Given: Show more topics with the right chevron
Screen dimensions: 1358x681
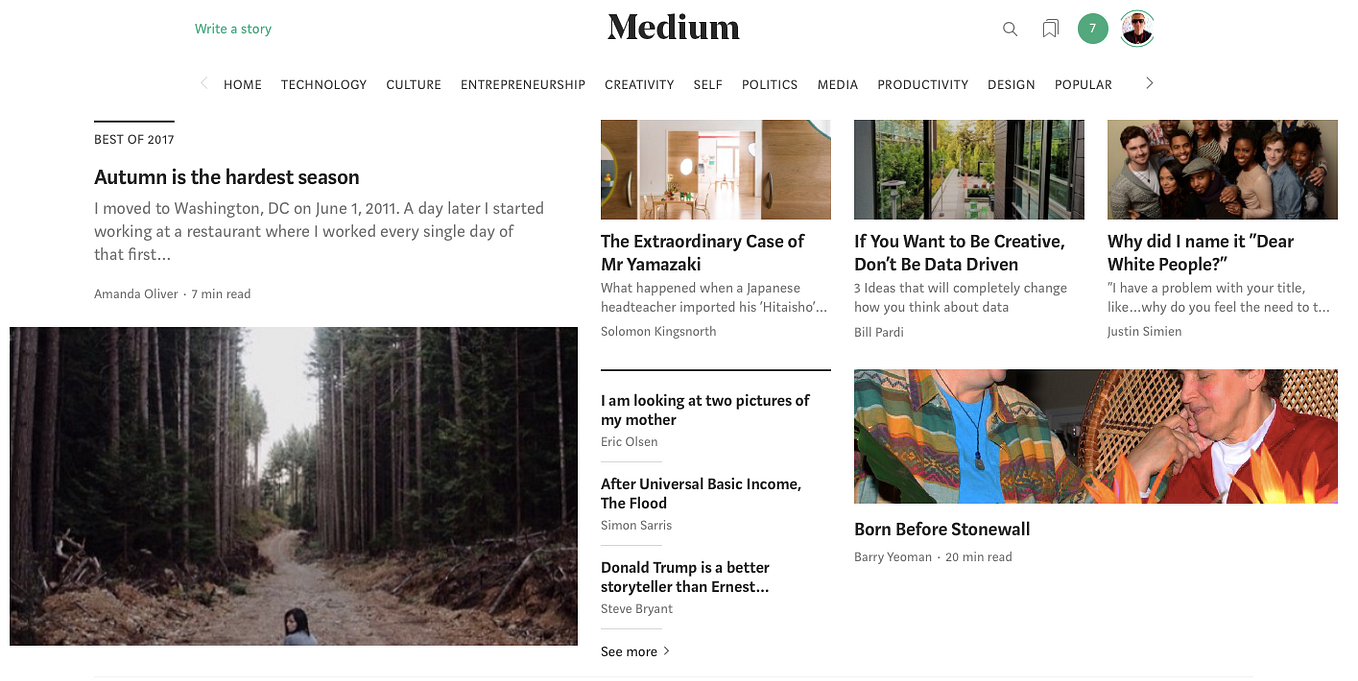Looking at the screenshot, I should (x=1149, y=84).
